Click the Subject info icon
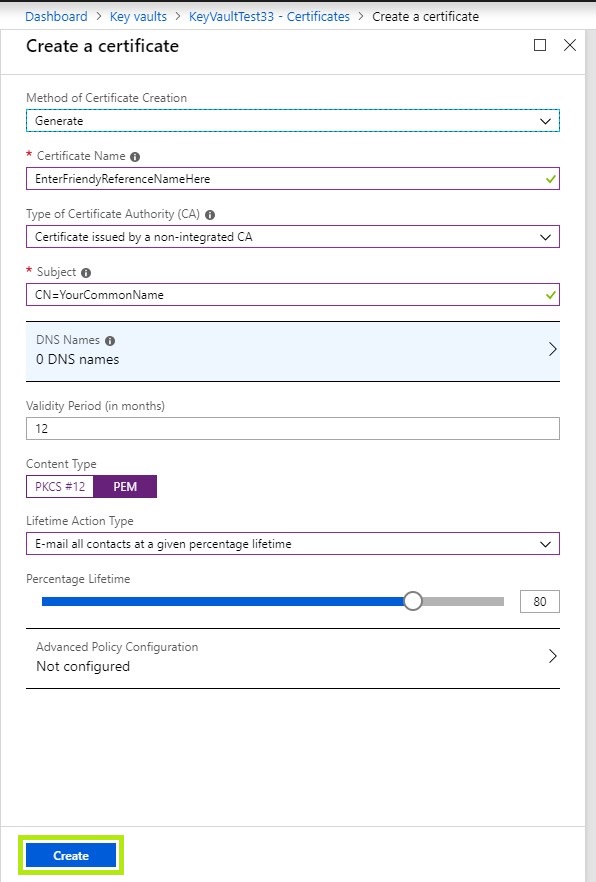 [86, 273]
